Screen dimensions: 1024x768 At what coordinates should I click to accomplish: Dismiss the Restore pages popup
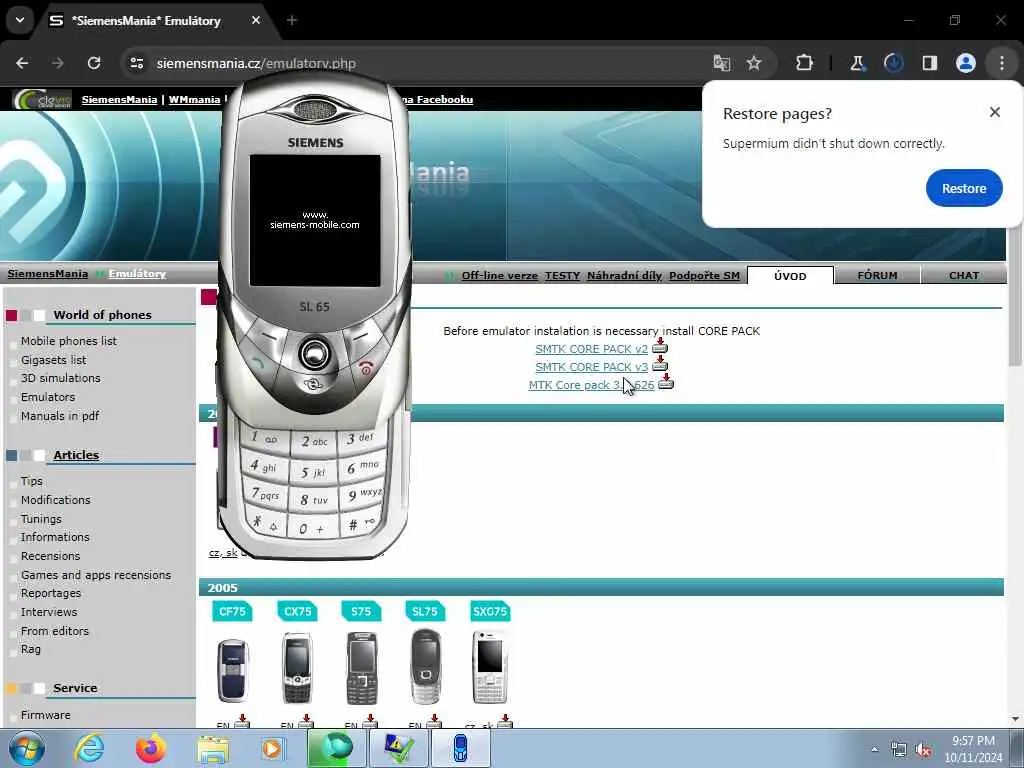[995, 112]
